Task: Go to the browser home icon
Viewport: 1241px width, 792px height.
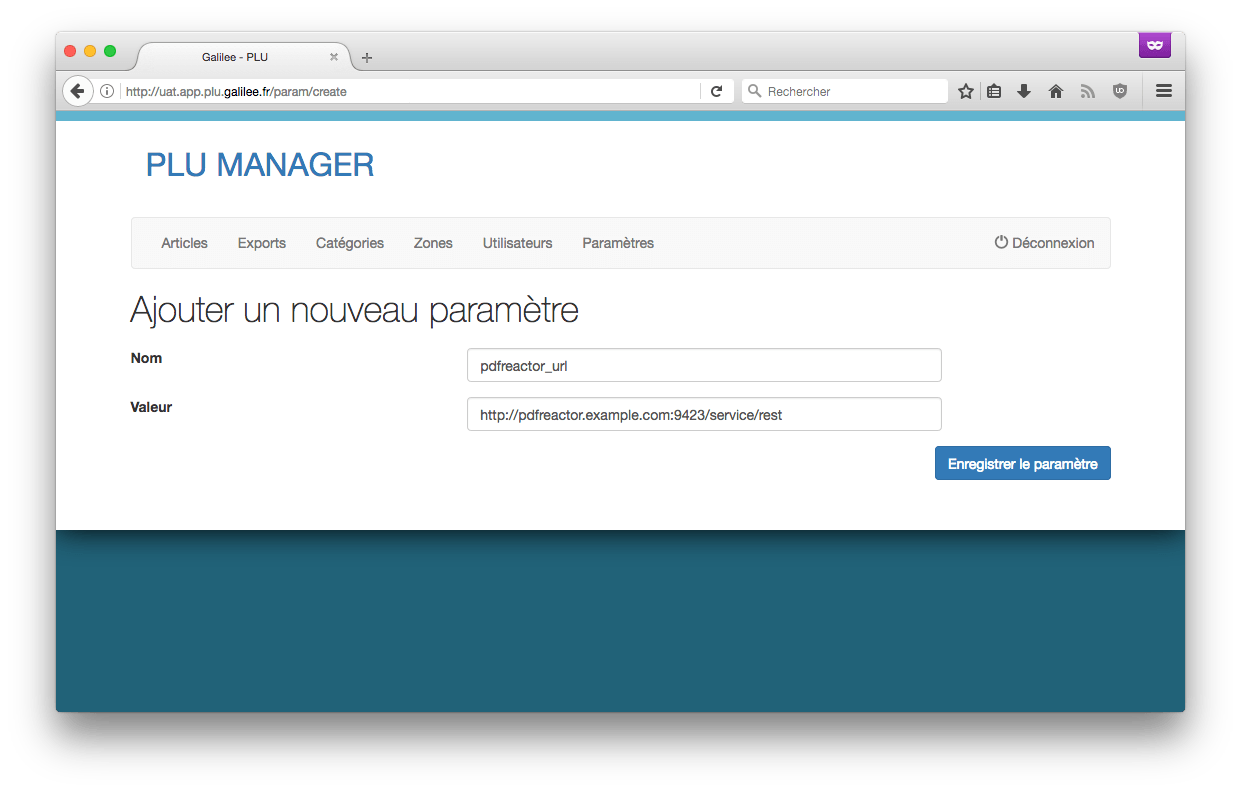Action: 1055,91
